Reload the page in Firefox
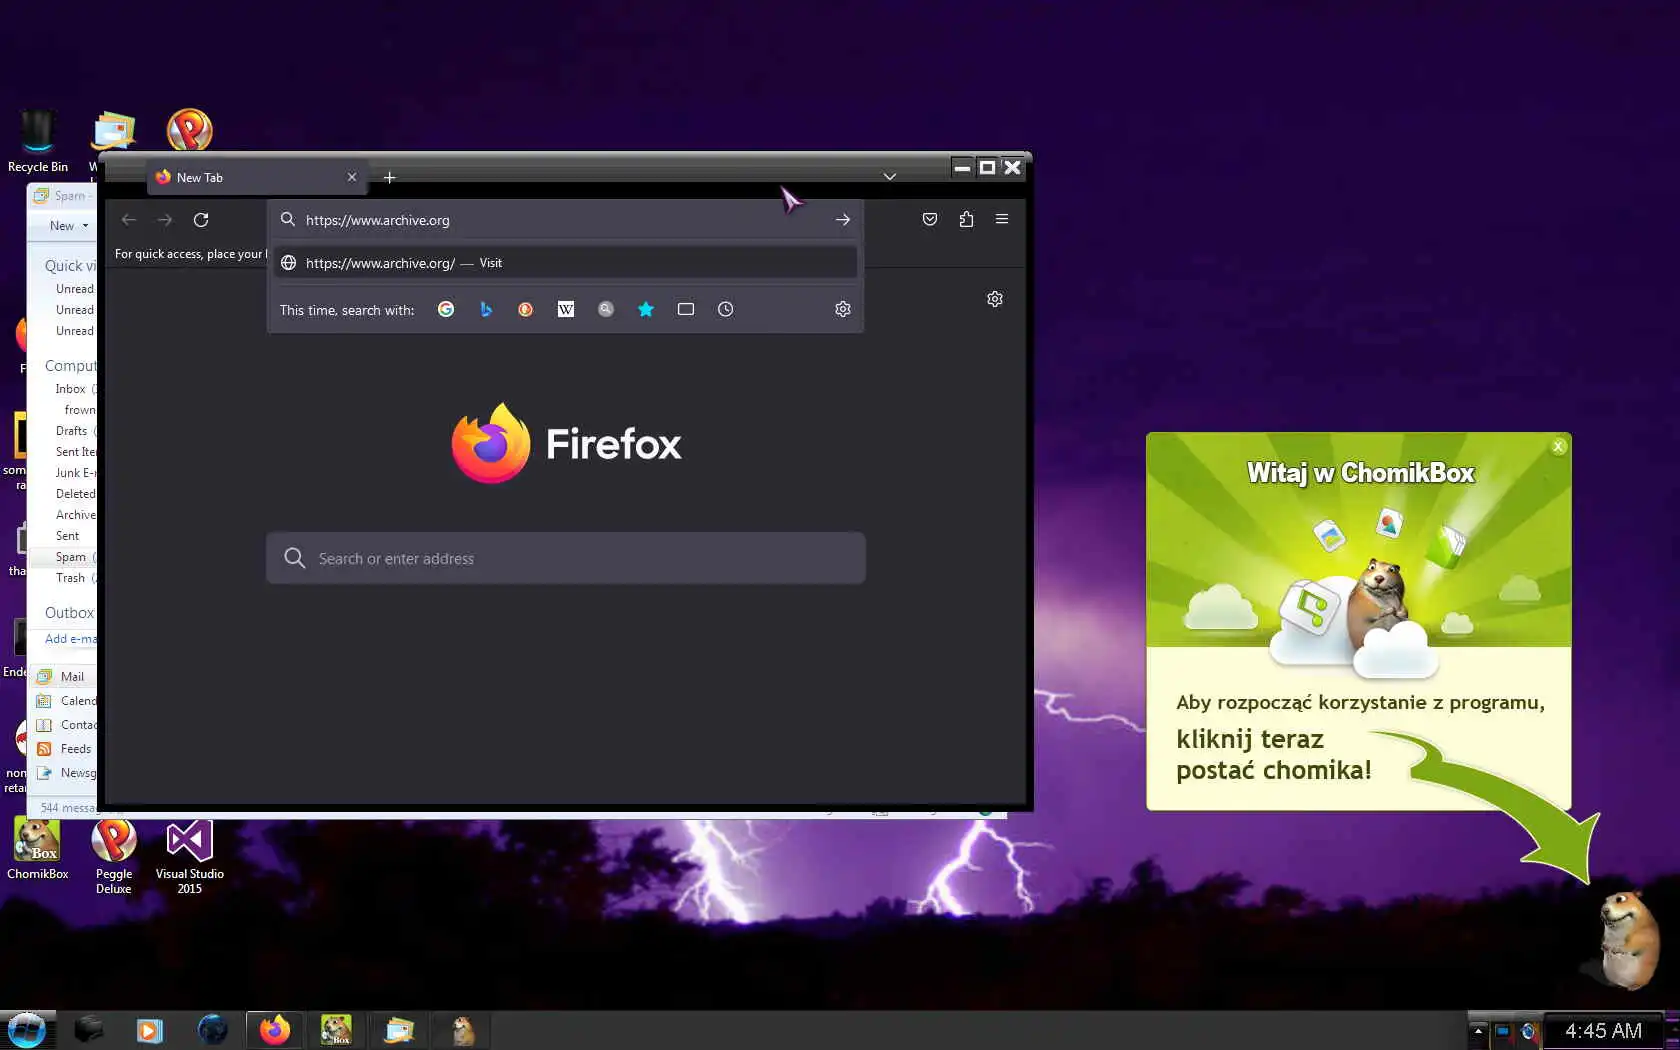 tap(201, 220)
